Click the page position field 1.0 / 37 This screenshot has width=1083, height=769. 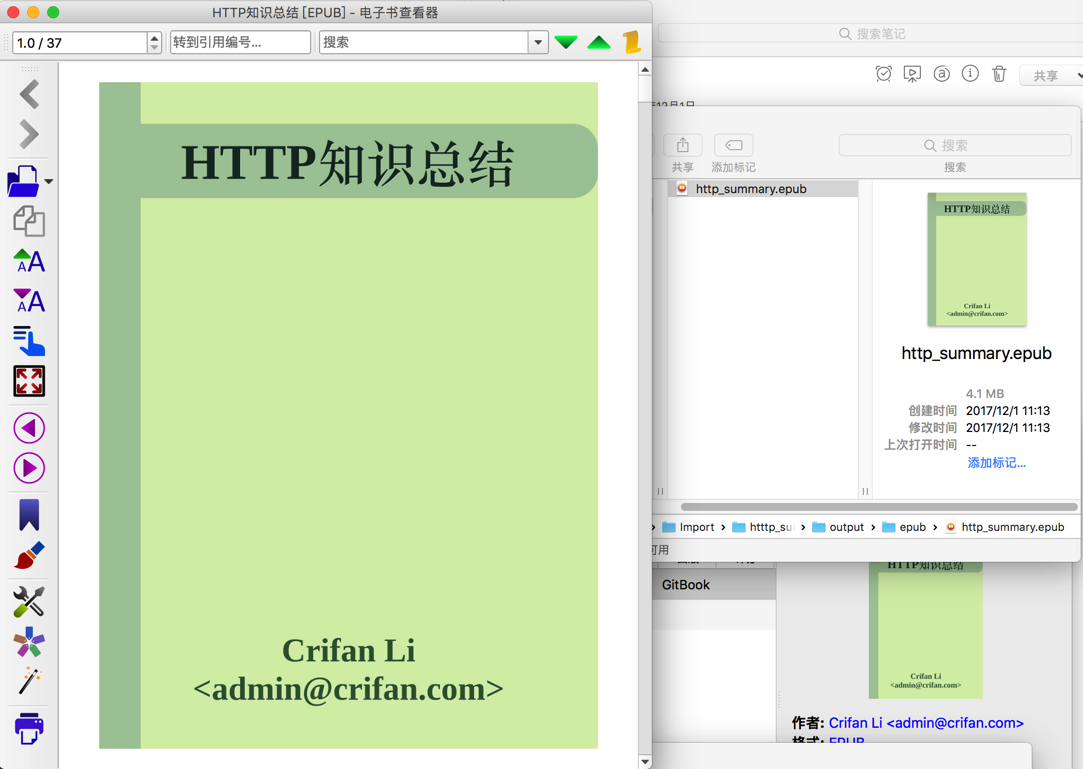tap(79, 43)
